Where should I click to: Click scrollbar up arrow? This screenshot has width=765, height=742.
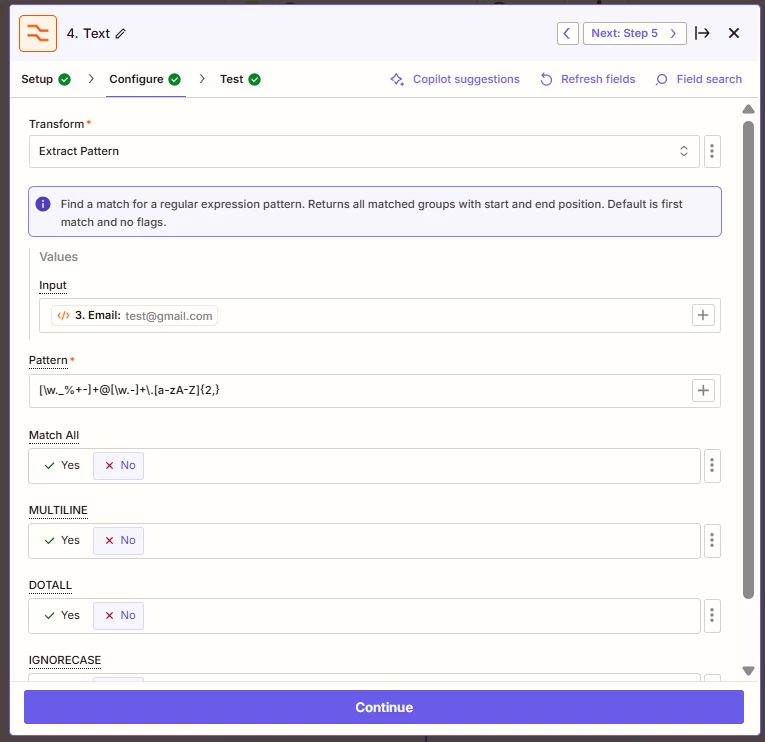pyautogui.click(x=748, y=109)
